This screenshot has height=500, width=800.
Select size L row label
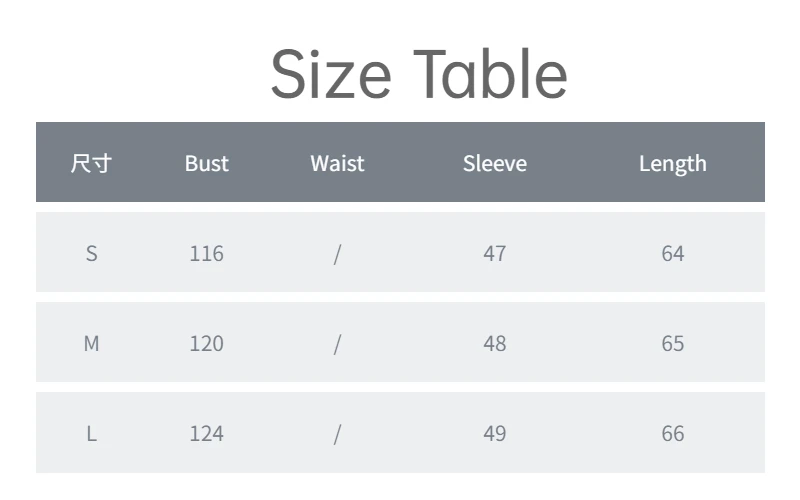point(91,434)
